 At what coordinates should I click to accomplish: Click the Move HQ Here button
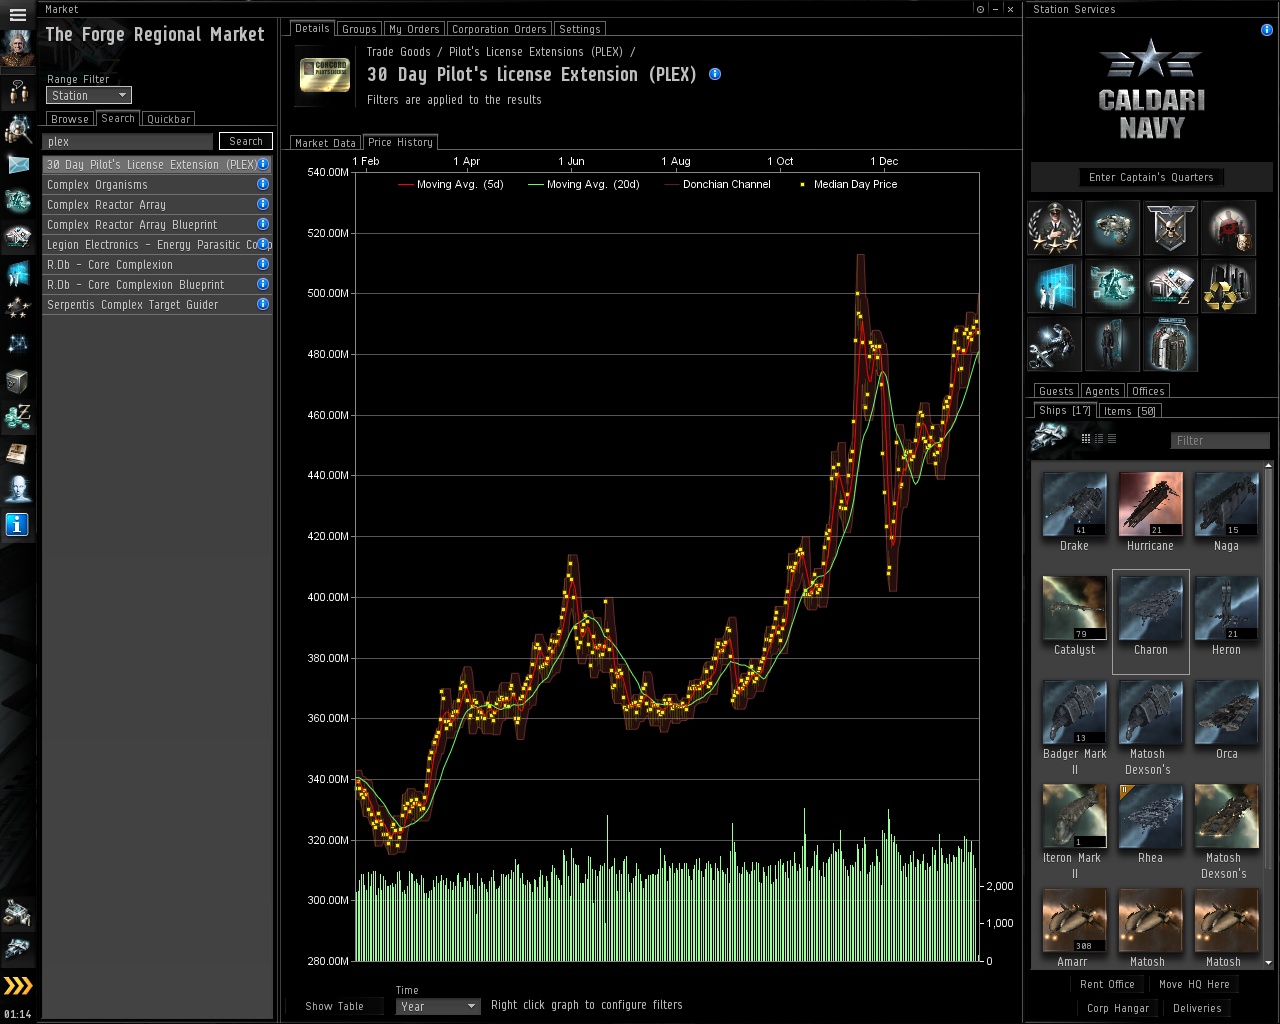point(1194,985)
